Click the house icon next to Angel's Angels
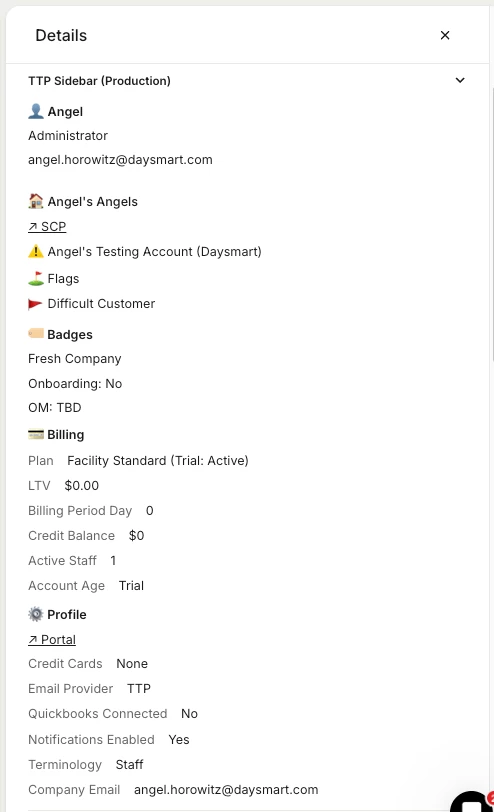 36,201
